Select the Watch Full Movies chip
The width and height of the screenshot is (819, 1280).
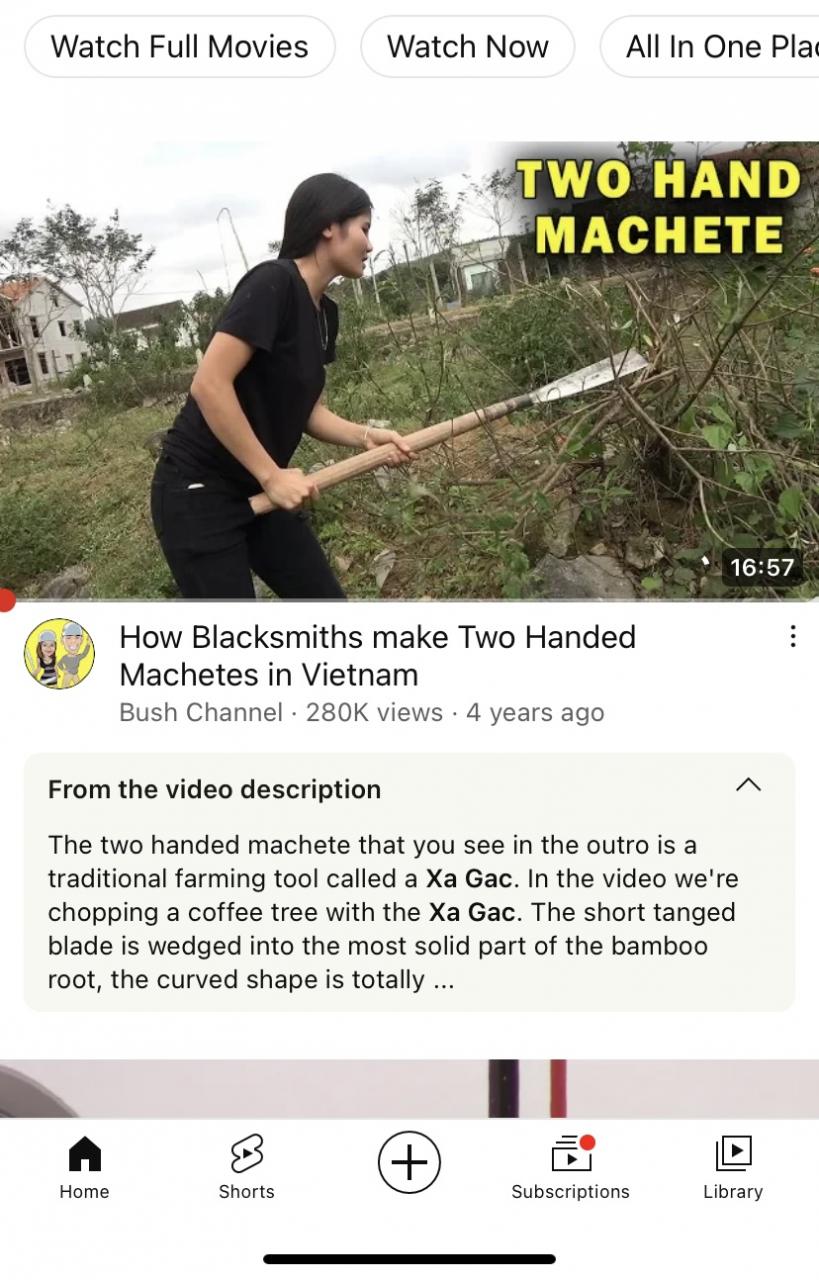pyautogui.click(x=180, y=46)
